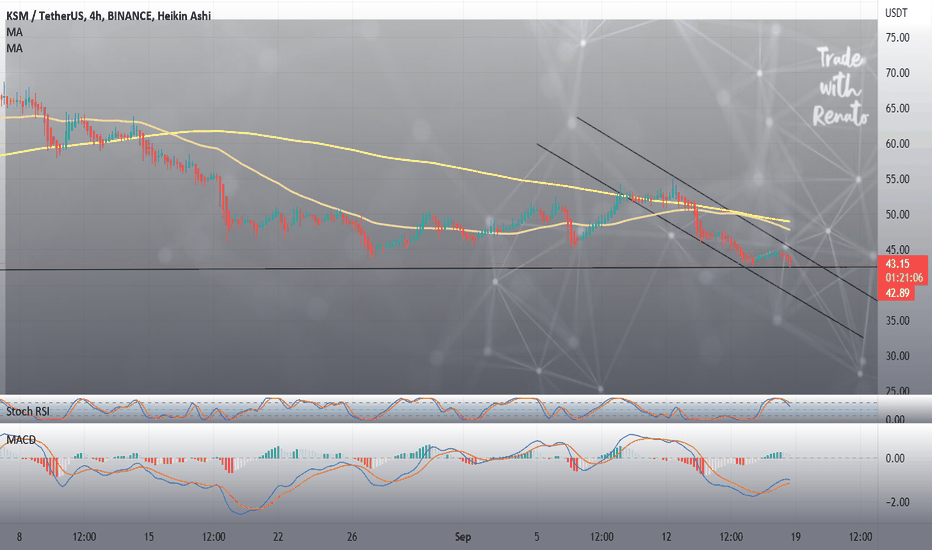The image size is (932, 550).
Task: Click the 01:21:06 candle countdown timer
Action: (902, 278)
